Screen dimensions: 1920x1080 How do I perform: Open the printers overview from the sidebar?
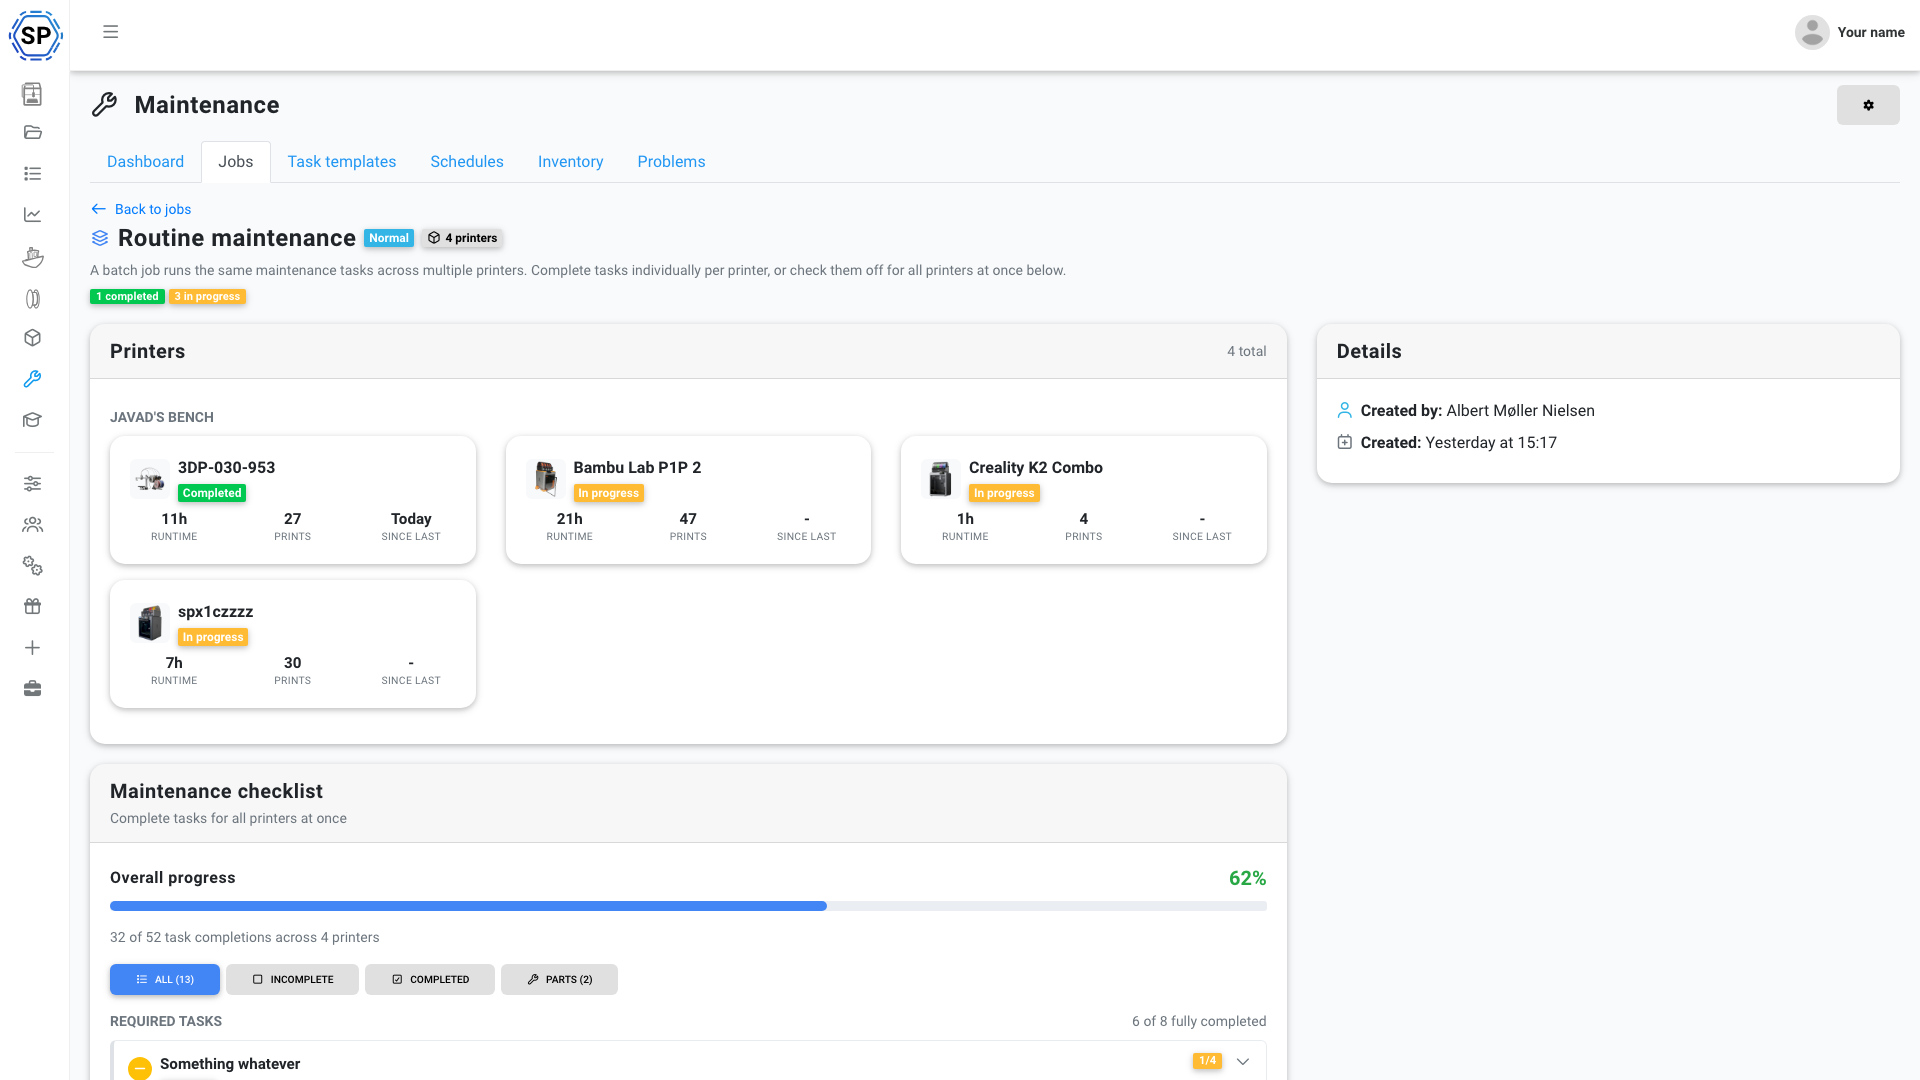pyautogui.click(x=32, y=94)
